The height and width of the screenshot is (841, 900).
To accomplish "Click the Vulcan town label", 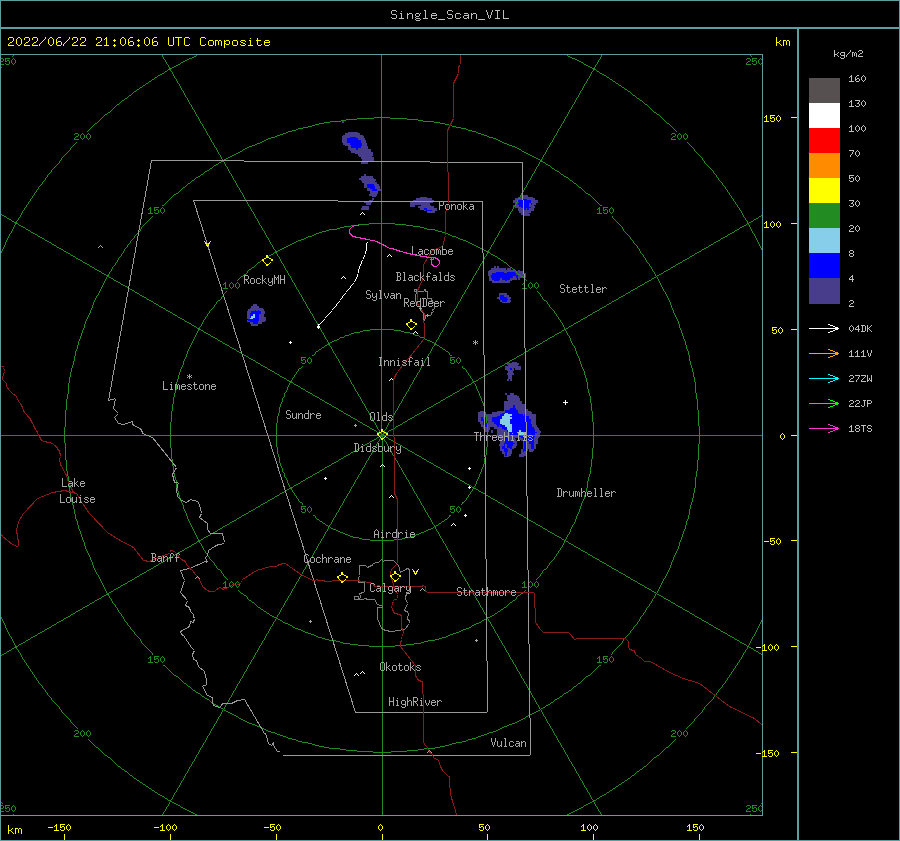I will (508, 743).
